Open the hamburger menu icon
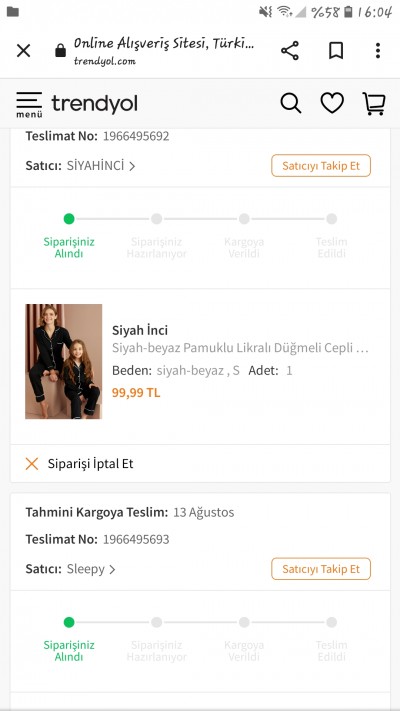The height and width of the screenshot is (711, 400). [29, 104]
